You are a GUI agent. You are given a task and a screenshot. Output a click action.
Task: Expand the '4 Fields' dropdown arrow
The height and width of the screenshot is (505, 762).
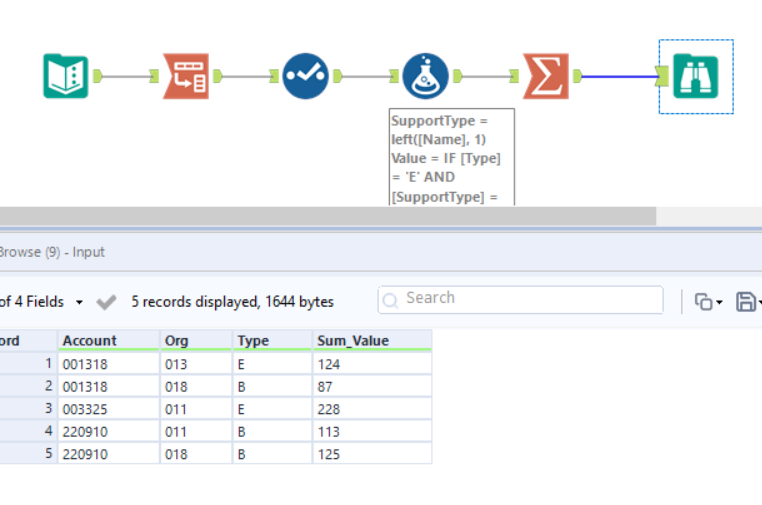[x=79, y=302]
